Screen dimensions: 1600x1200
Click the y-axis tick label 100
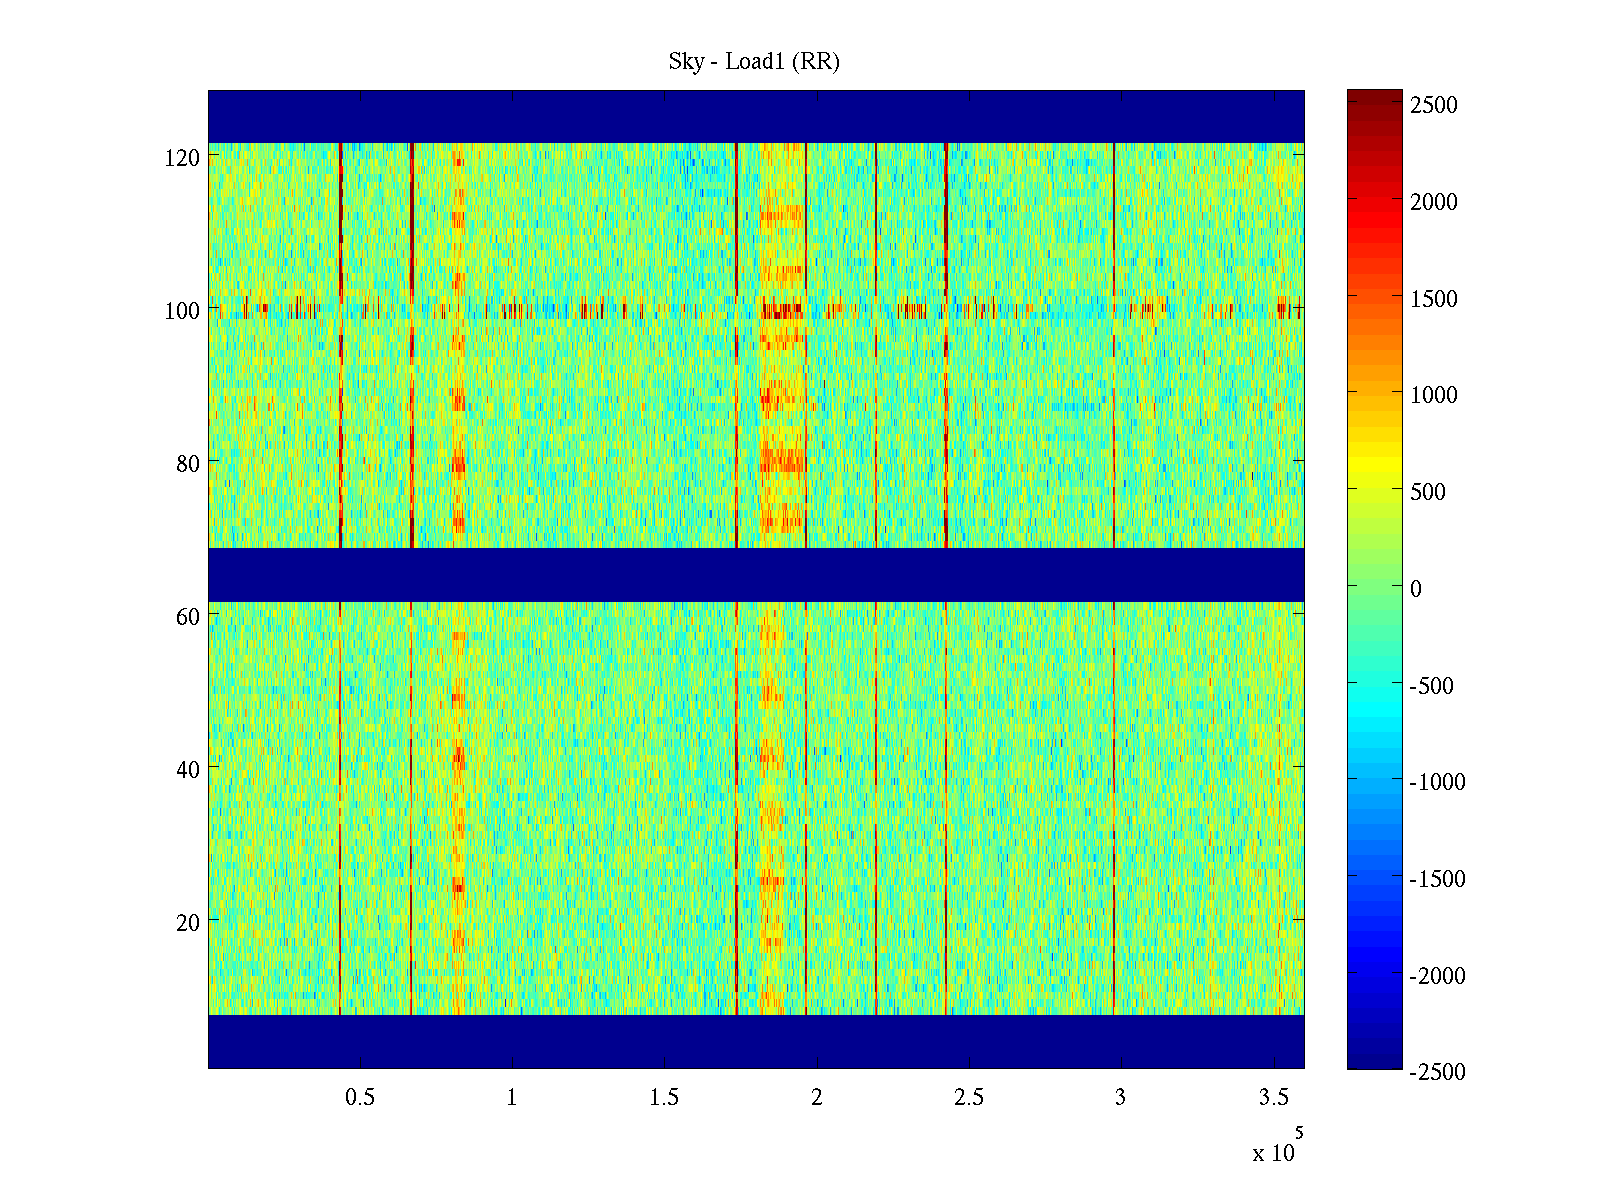[182, 311]
